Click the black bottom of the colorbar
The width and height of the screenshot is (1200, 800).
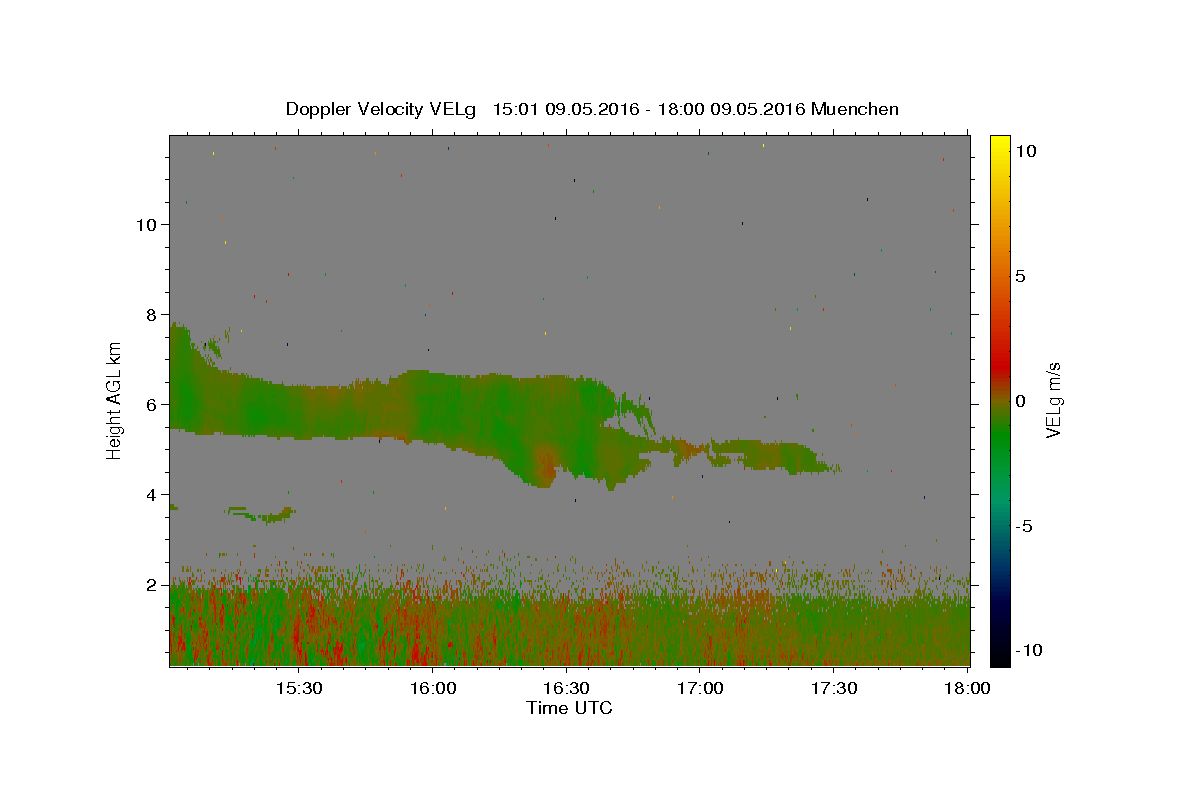tap(1000, 657)
